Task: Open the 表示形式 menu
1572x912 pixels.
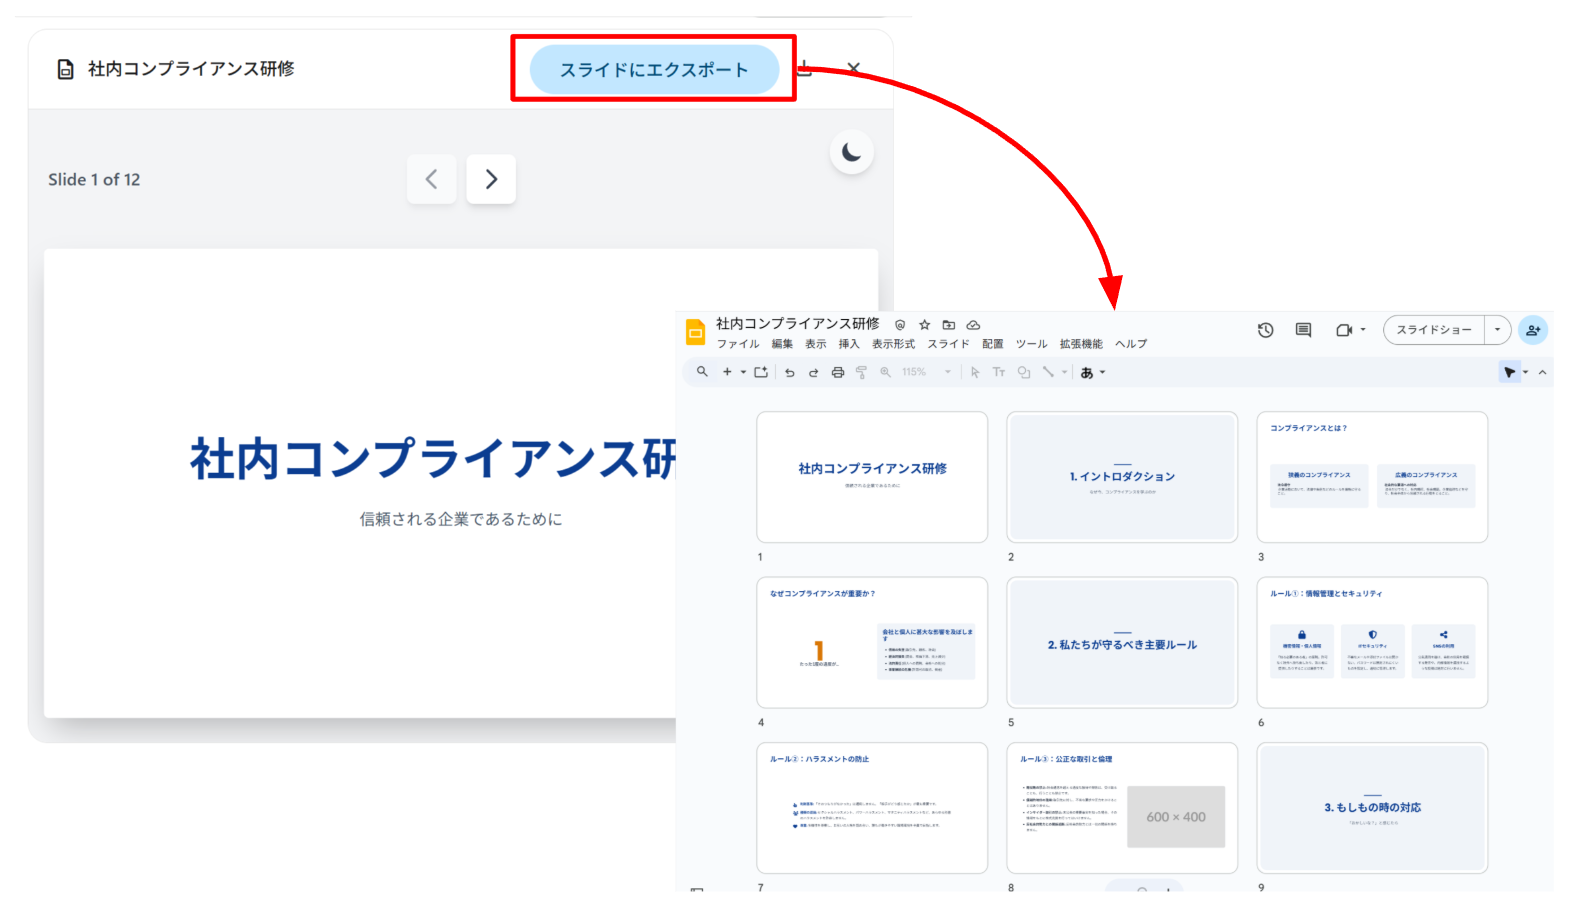Action: (893, 344)
